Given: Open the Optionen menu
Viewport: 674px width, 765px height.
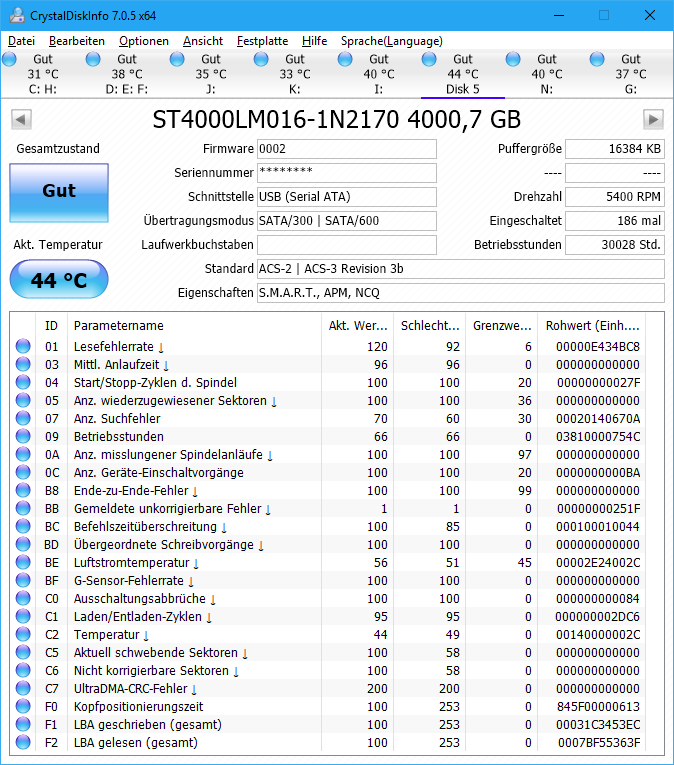Looking at the screenshot, I should click(143, 41).
